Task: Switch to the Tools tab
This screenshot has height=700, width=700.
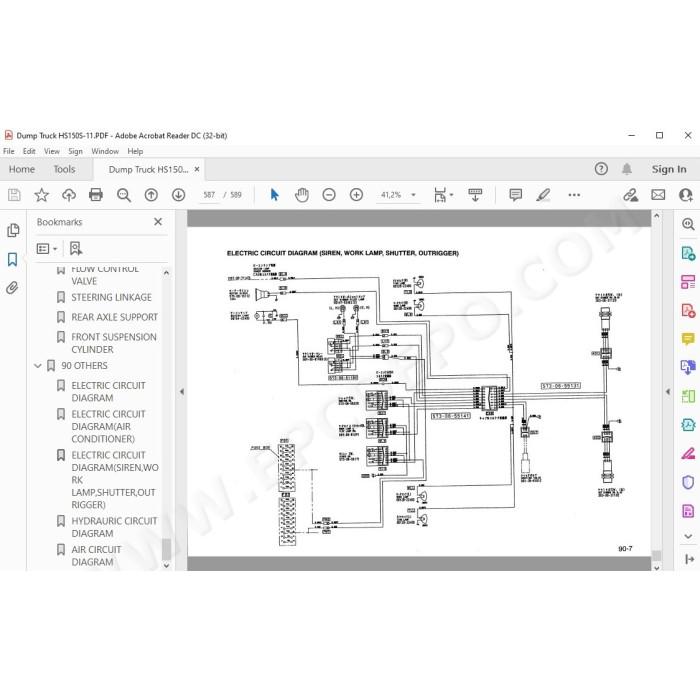Action: point(64,169)
